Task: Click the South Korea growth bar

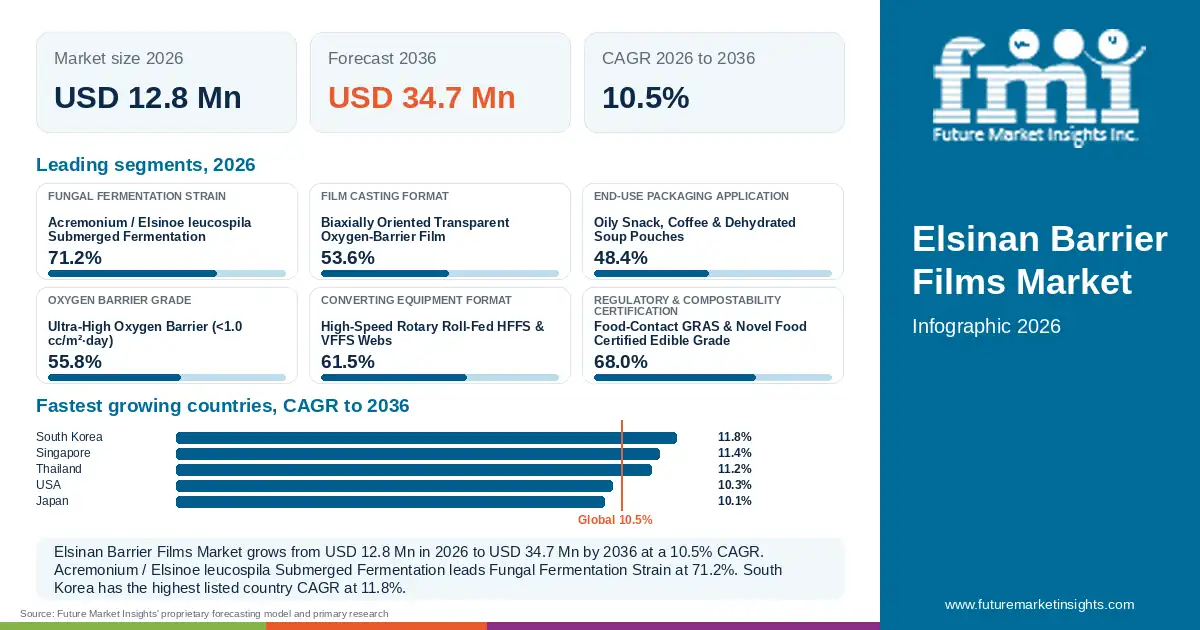Action: click(426, 438)
